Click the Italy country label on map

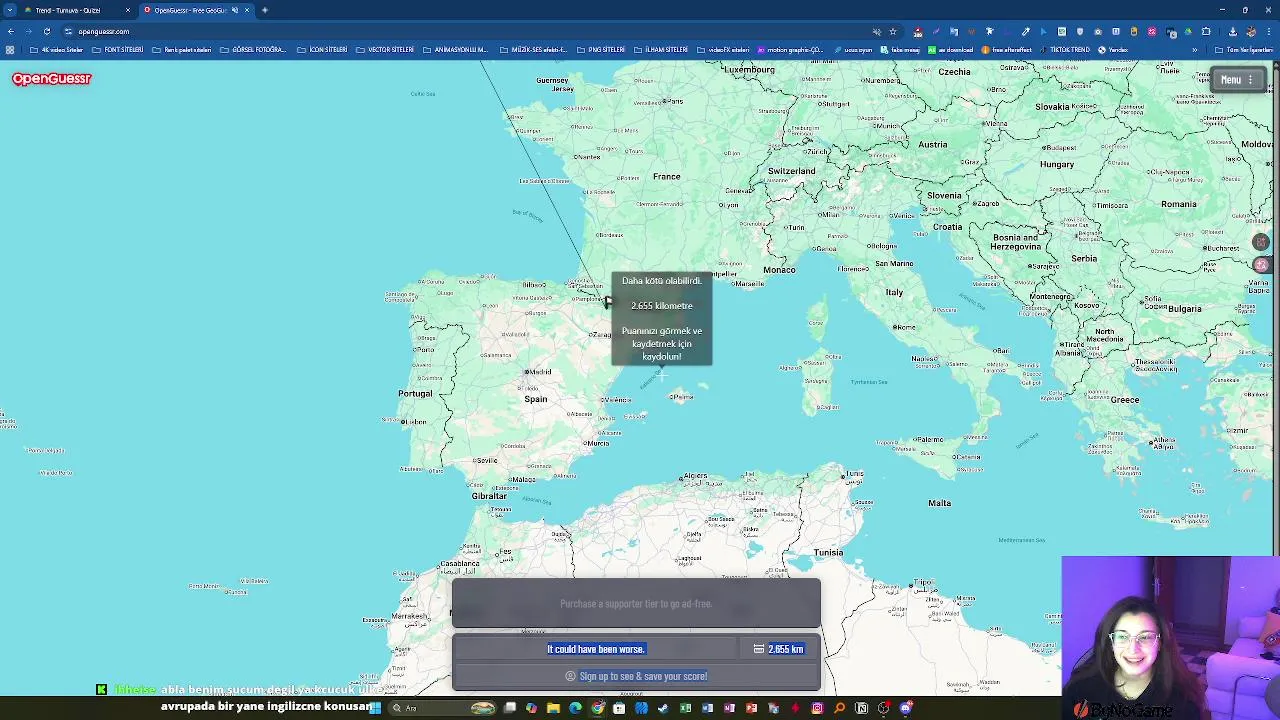pyautogui.click(x=894, y=292)
